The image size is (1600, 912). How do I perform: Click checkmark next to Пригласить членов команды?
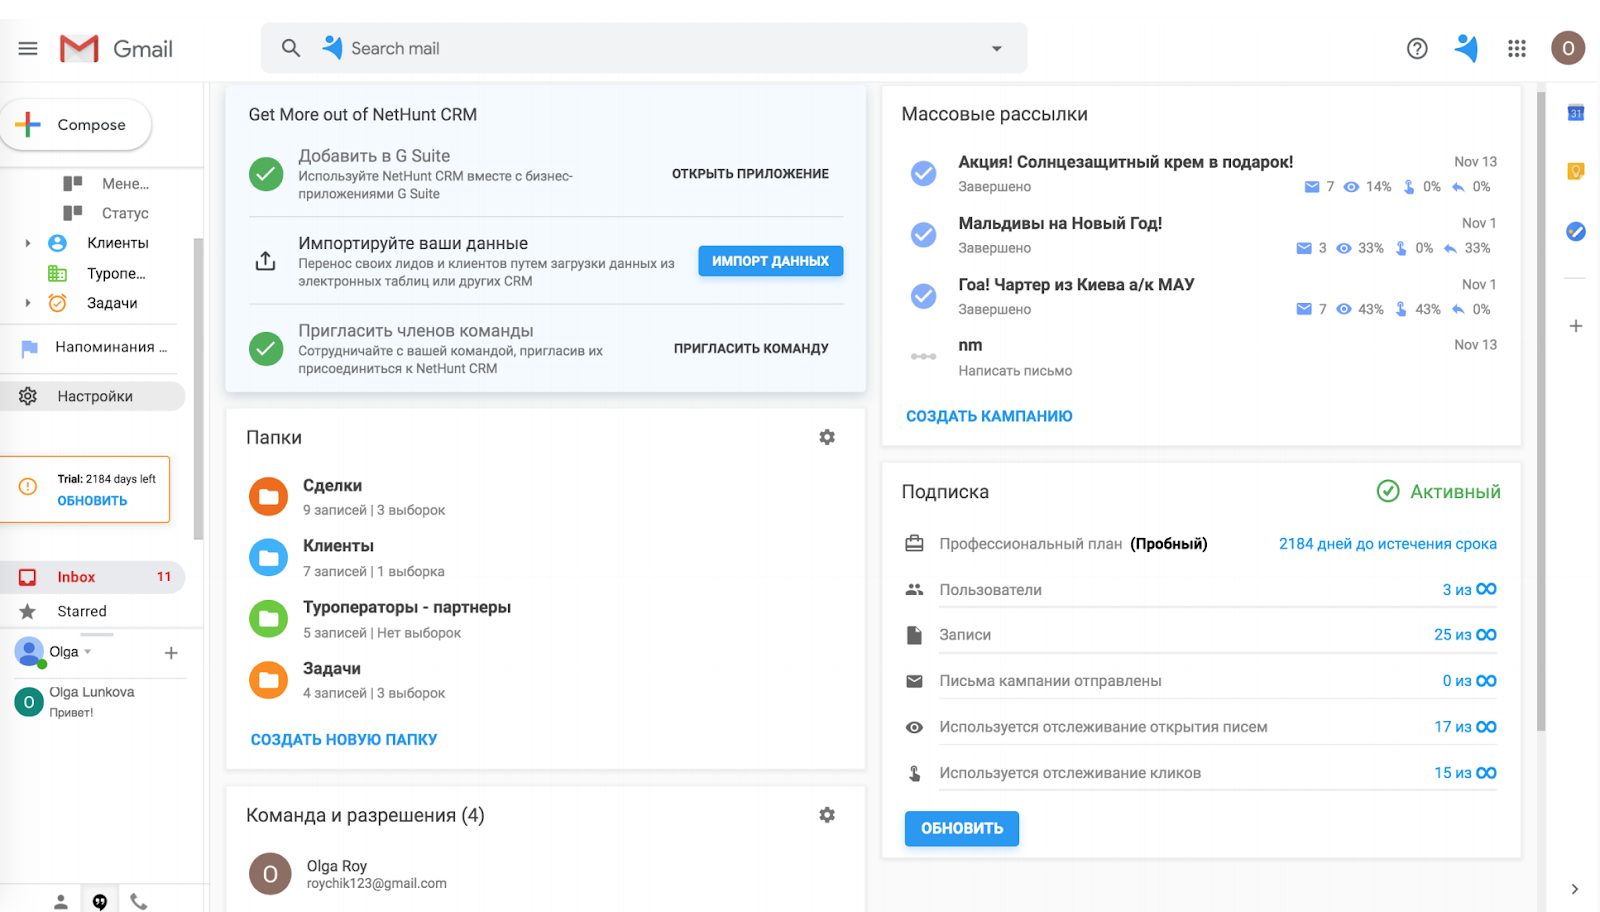tap(266, 348)
